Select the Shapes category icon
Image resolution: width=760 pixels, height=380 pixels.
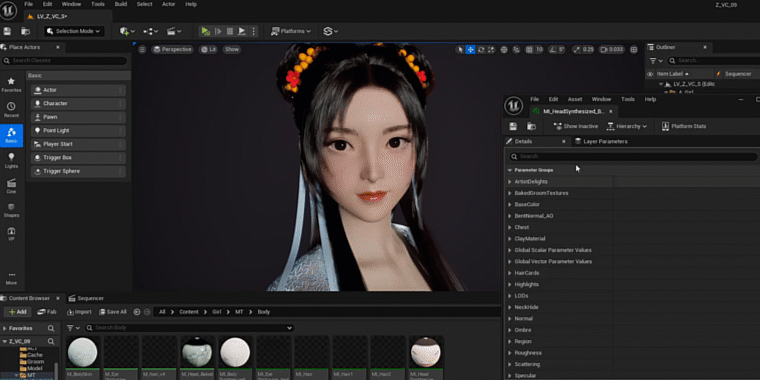click(11, 210)
